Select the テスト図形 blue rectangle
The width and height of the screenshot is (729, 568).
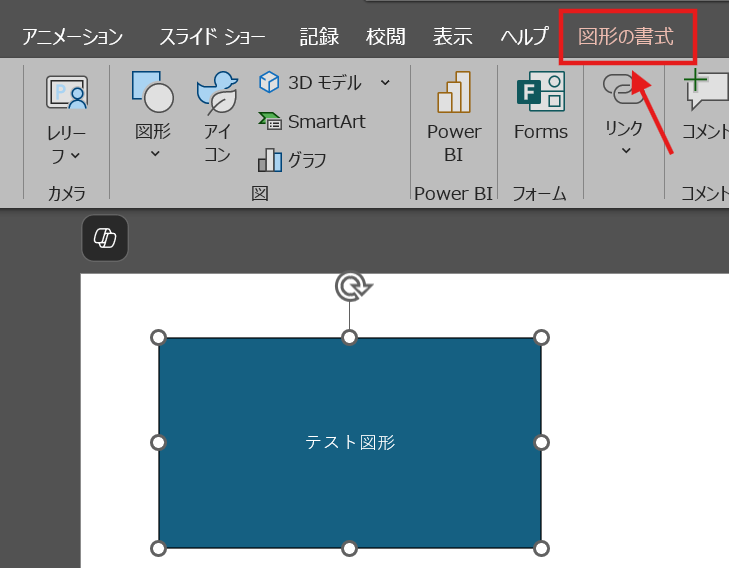350,443
